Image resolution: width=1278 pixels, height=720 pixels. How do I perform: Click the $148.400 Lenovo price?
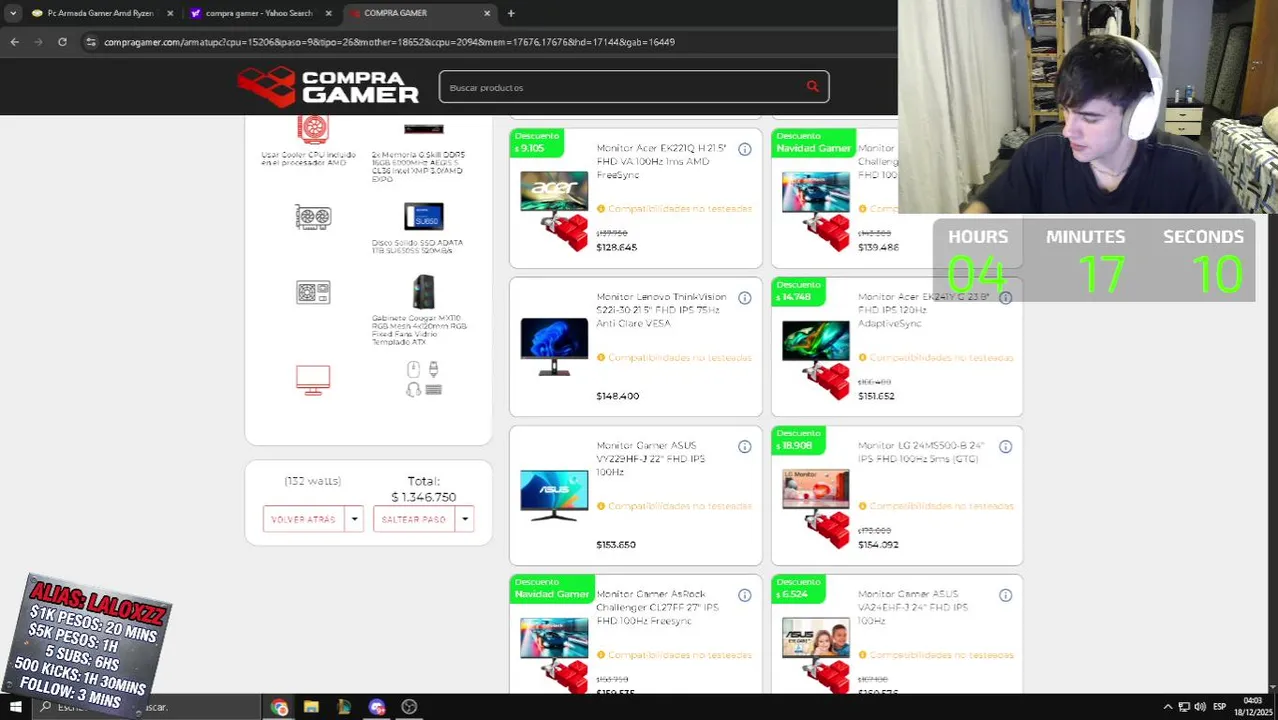pos(617,396)
